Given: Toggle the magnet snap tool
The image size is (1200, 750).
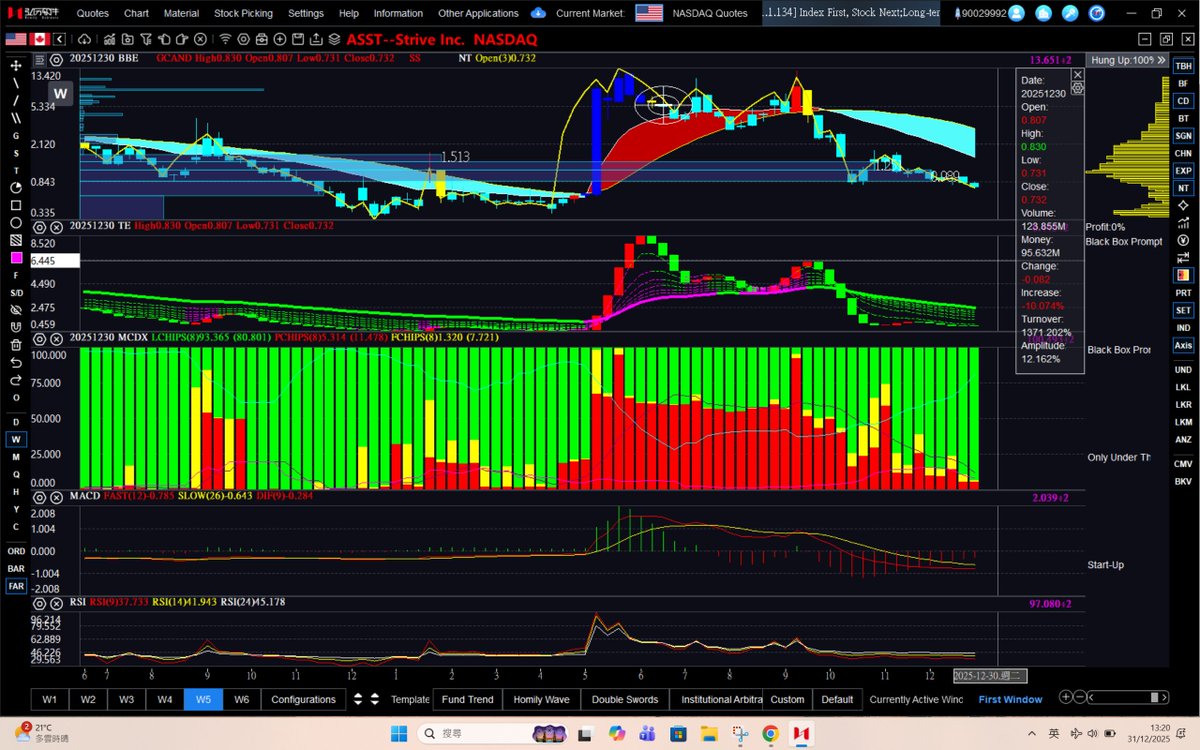Looking at the screenshot, I should coord(16,328).
